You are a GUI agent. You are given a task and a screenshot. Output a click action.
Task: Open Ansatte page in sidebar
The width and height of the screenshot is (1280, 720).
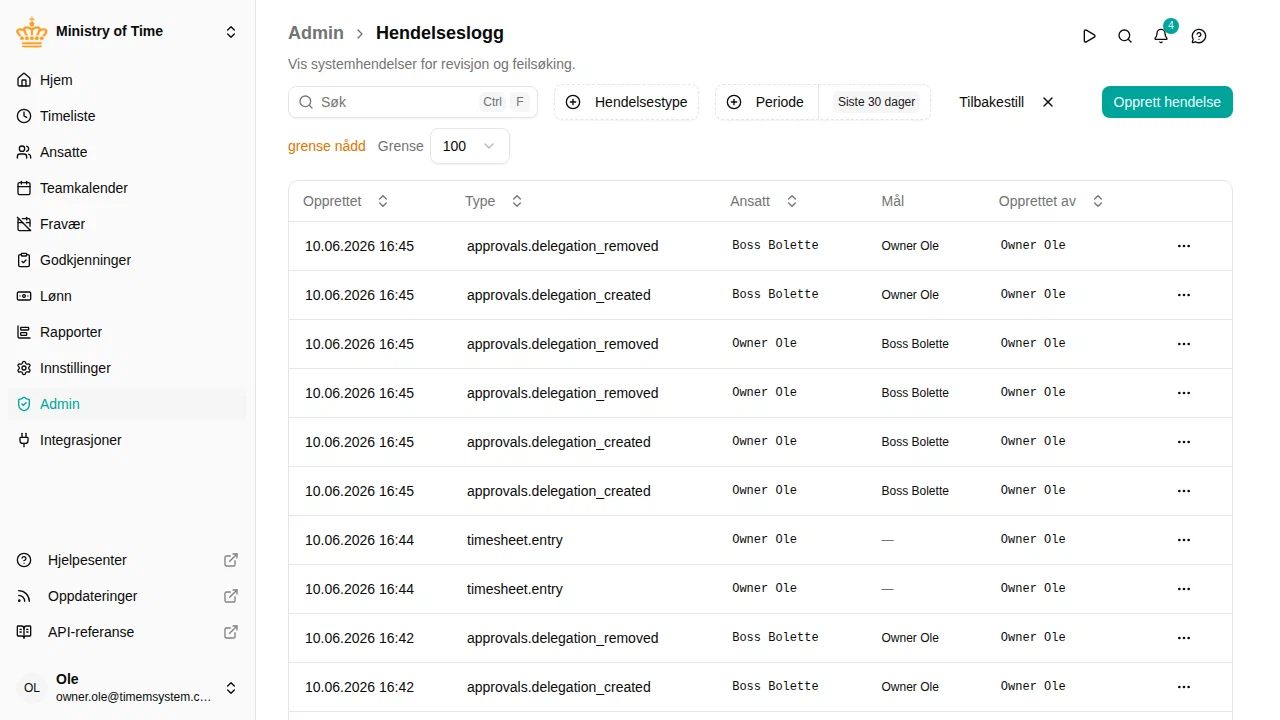click(127, 152)
